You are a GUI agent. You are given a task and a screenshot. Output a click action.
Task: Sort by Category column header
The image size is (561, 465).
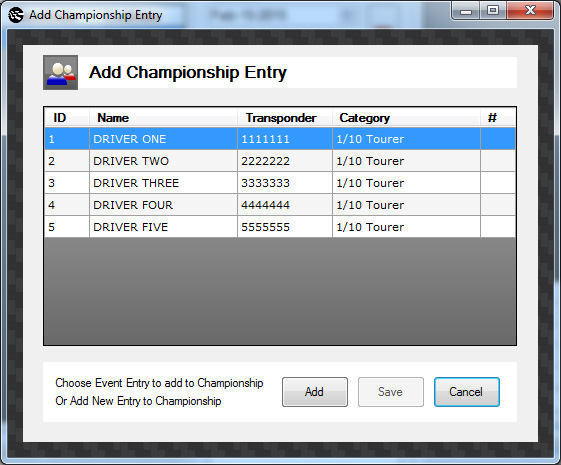pos(406,118)
